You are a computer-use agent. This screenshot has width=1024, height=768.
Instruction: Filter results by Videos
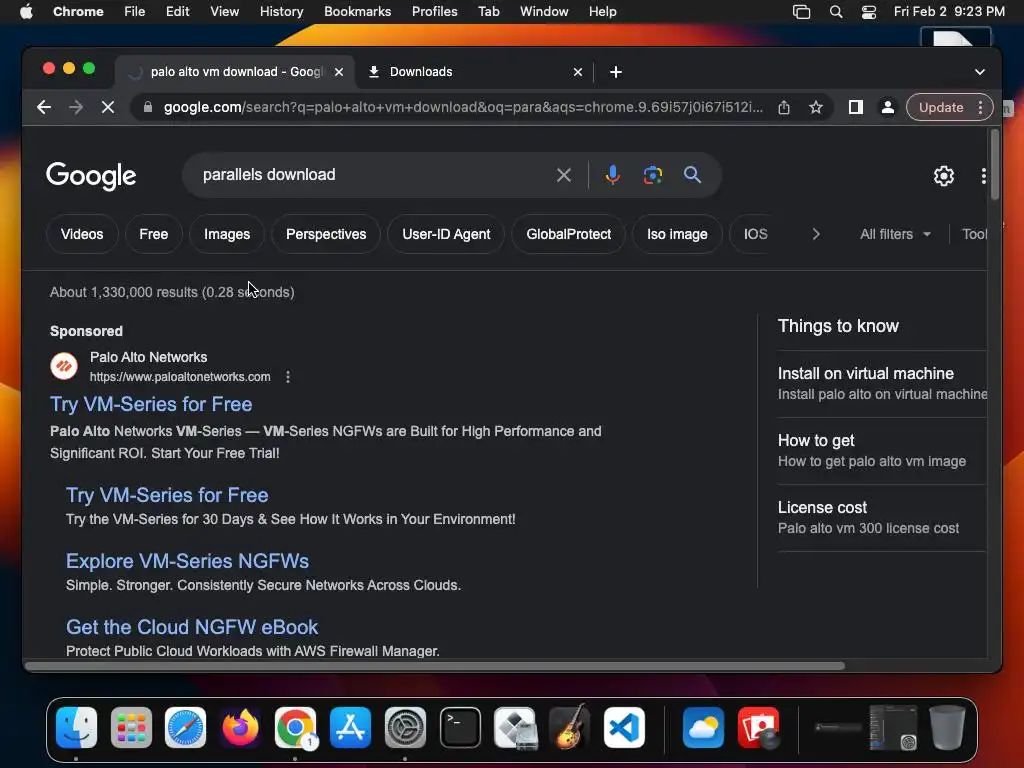[82, 234]
